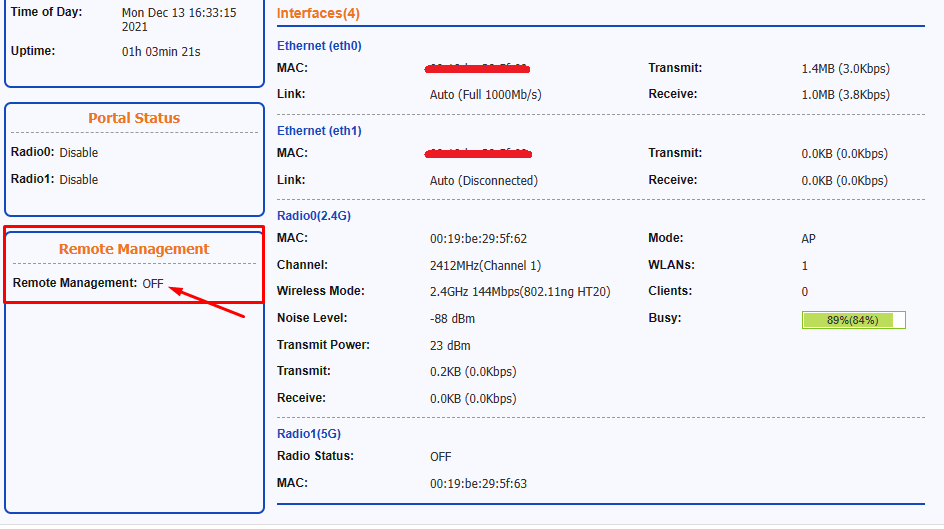
Task: Open the Radio0(2.4G) interface link
Action: pyautogui.click(x=314, y=215)
